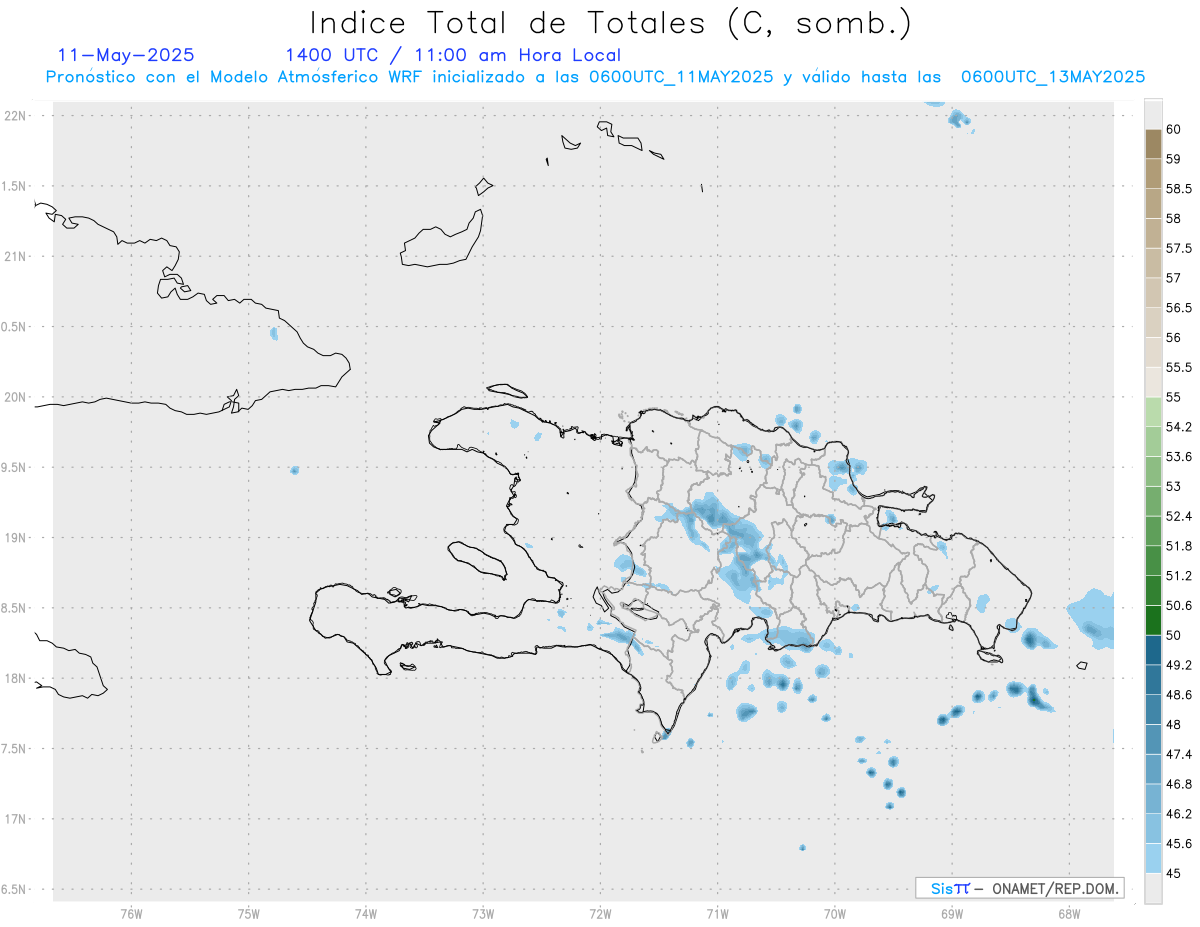Pick the lightest blue swatch between 45 and 45.6
The height and width of the screenshot is (927, 1200).
click(x=1153, y=858)
